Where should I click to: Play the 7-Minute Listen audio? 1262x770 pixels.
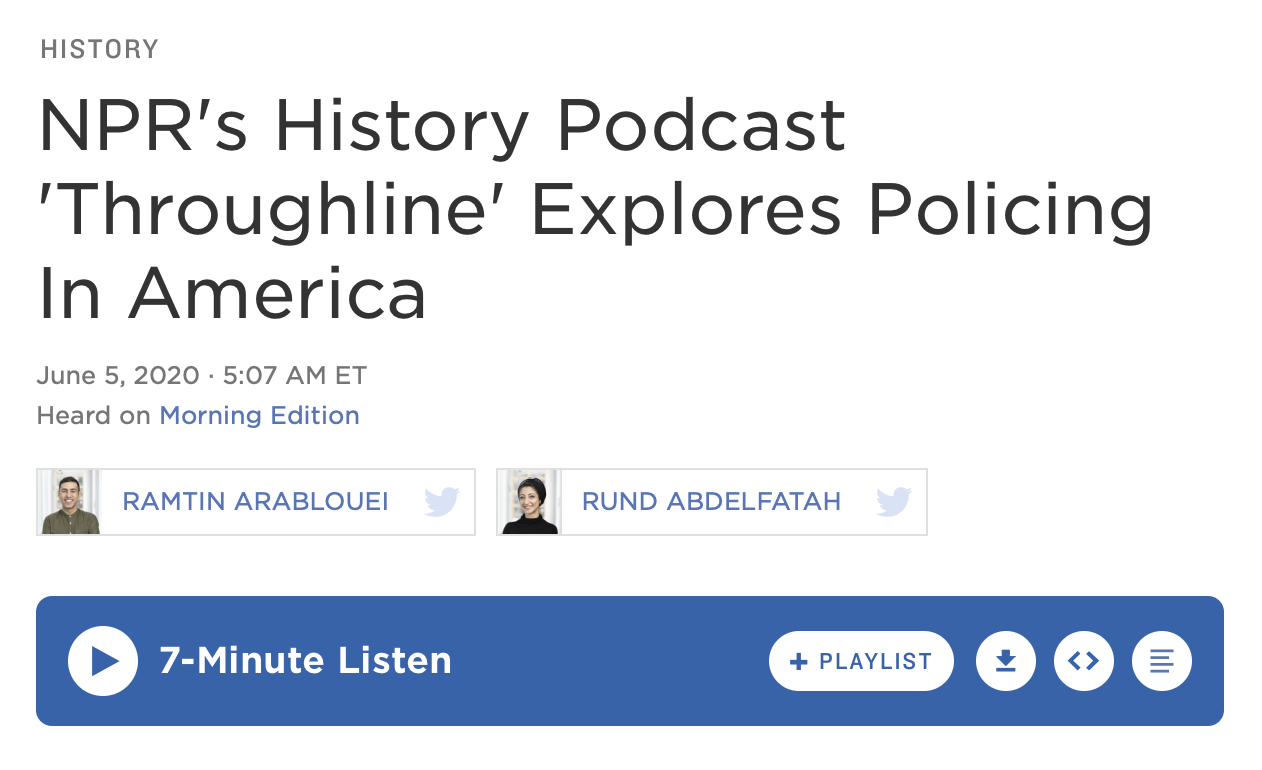pos(103,661)
